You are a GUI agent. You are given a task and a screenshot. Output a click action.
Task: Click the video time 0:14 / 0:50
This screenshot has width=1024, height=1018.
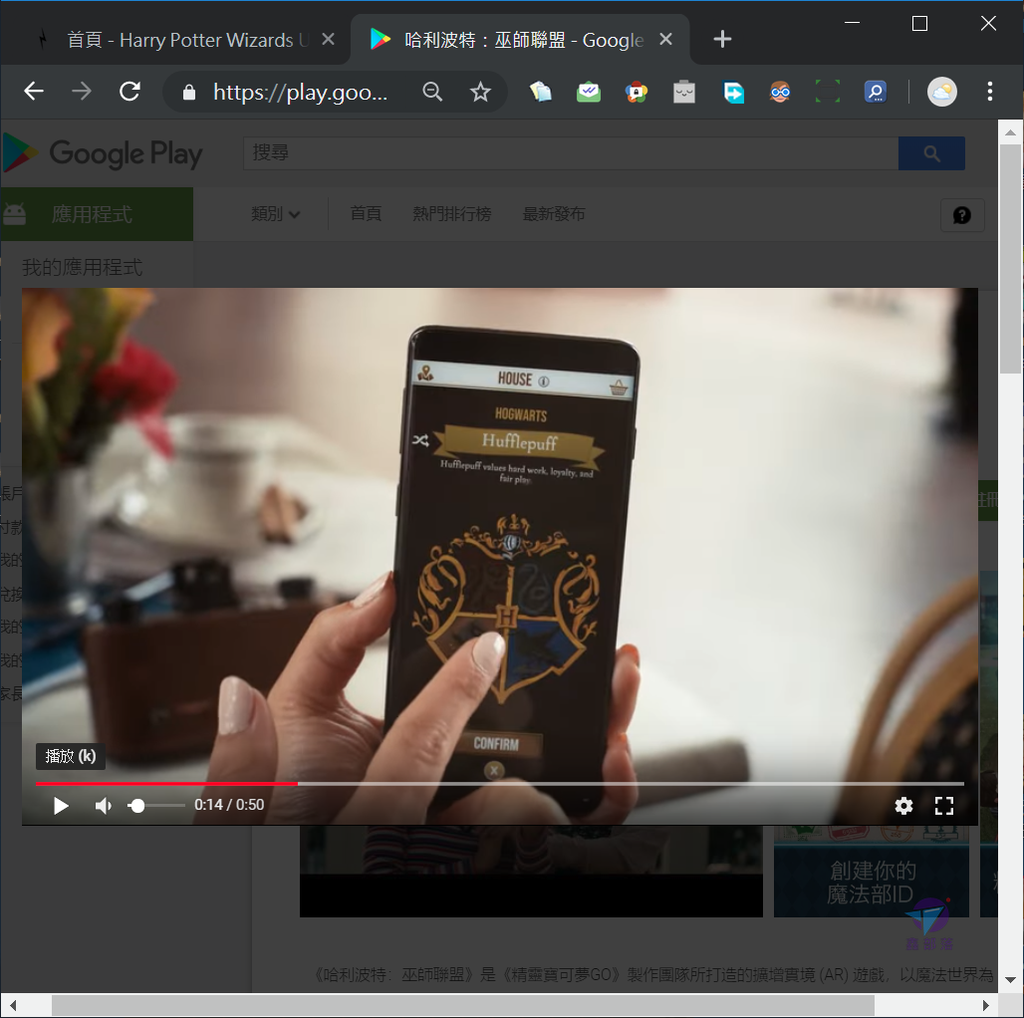point(229,804)
